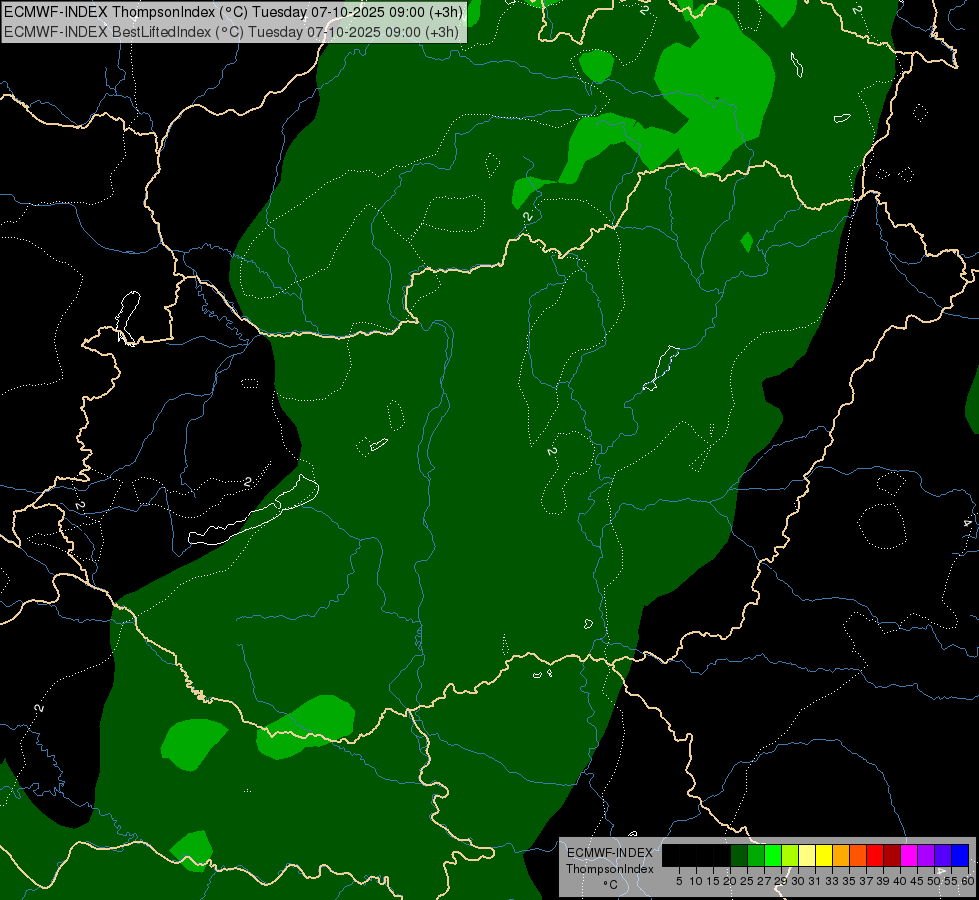The image size is (979, 900).
Task: Click the dark red 39–40 legend swatch
Action: [892, 855]
